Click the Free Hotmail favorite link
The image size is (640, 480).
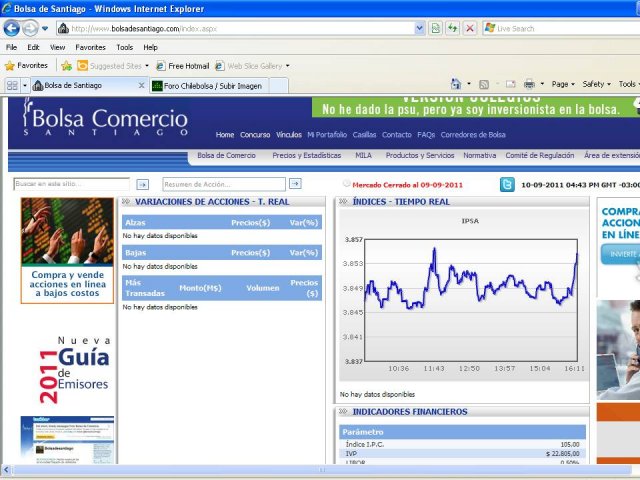click(x=183, y=66)
